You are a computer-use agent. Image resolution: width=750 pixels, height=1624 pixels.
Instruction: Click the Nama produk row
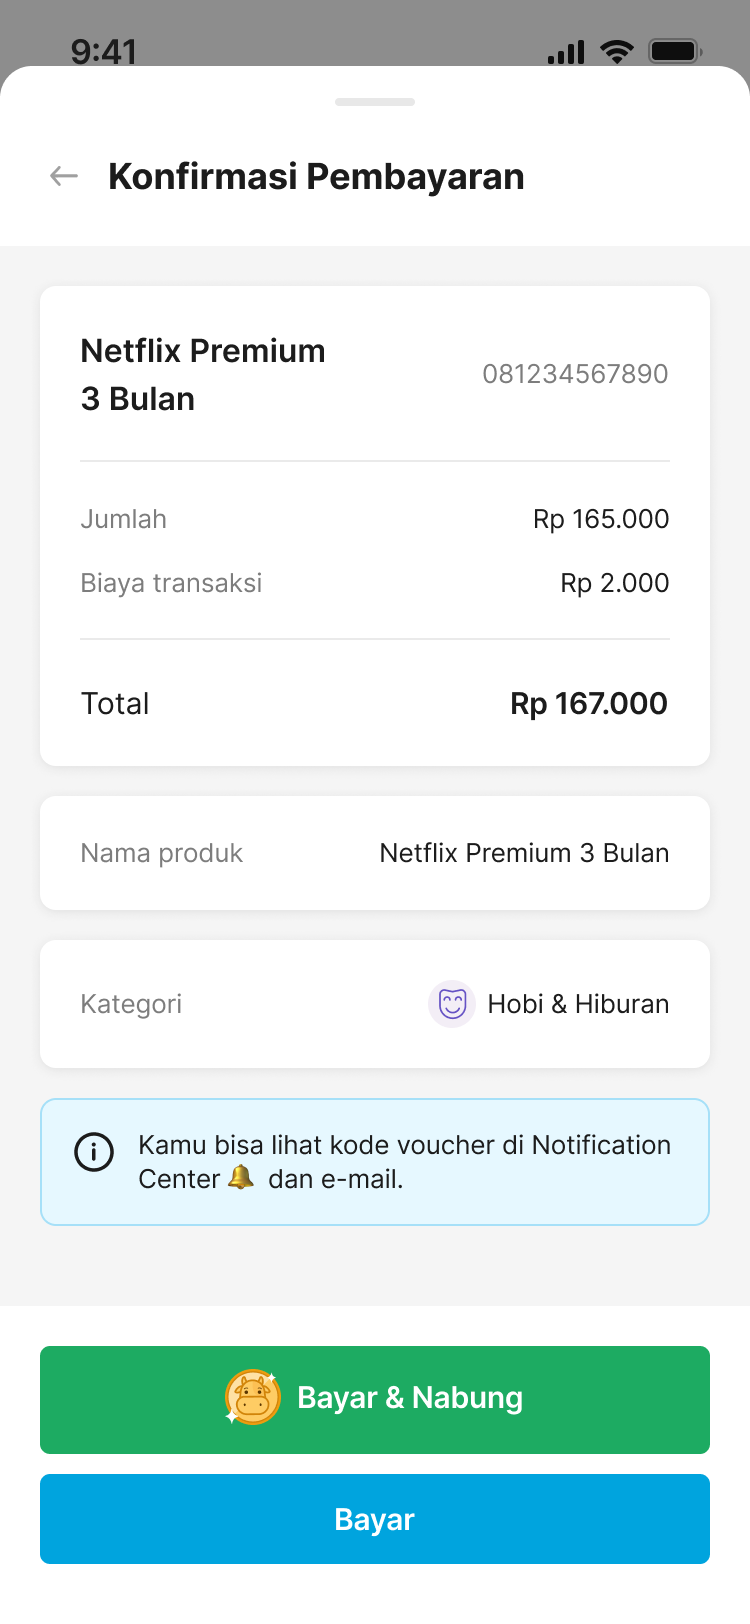(375, 853)
